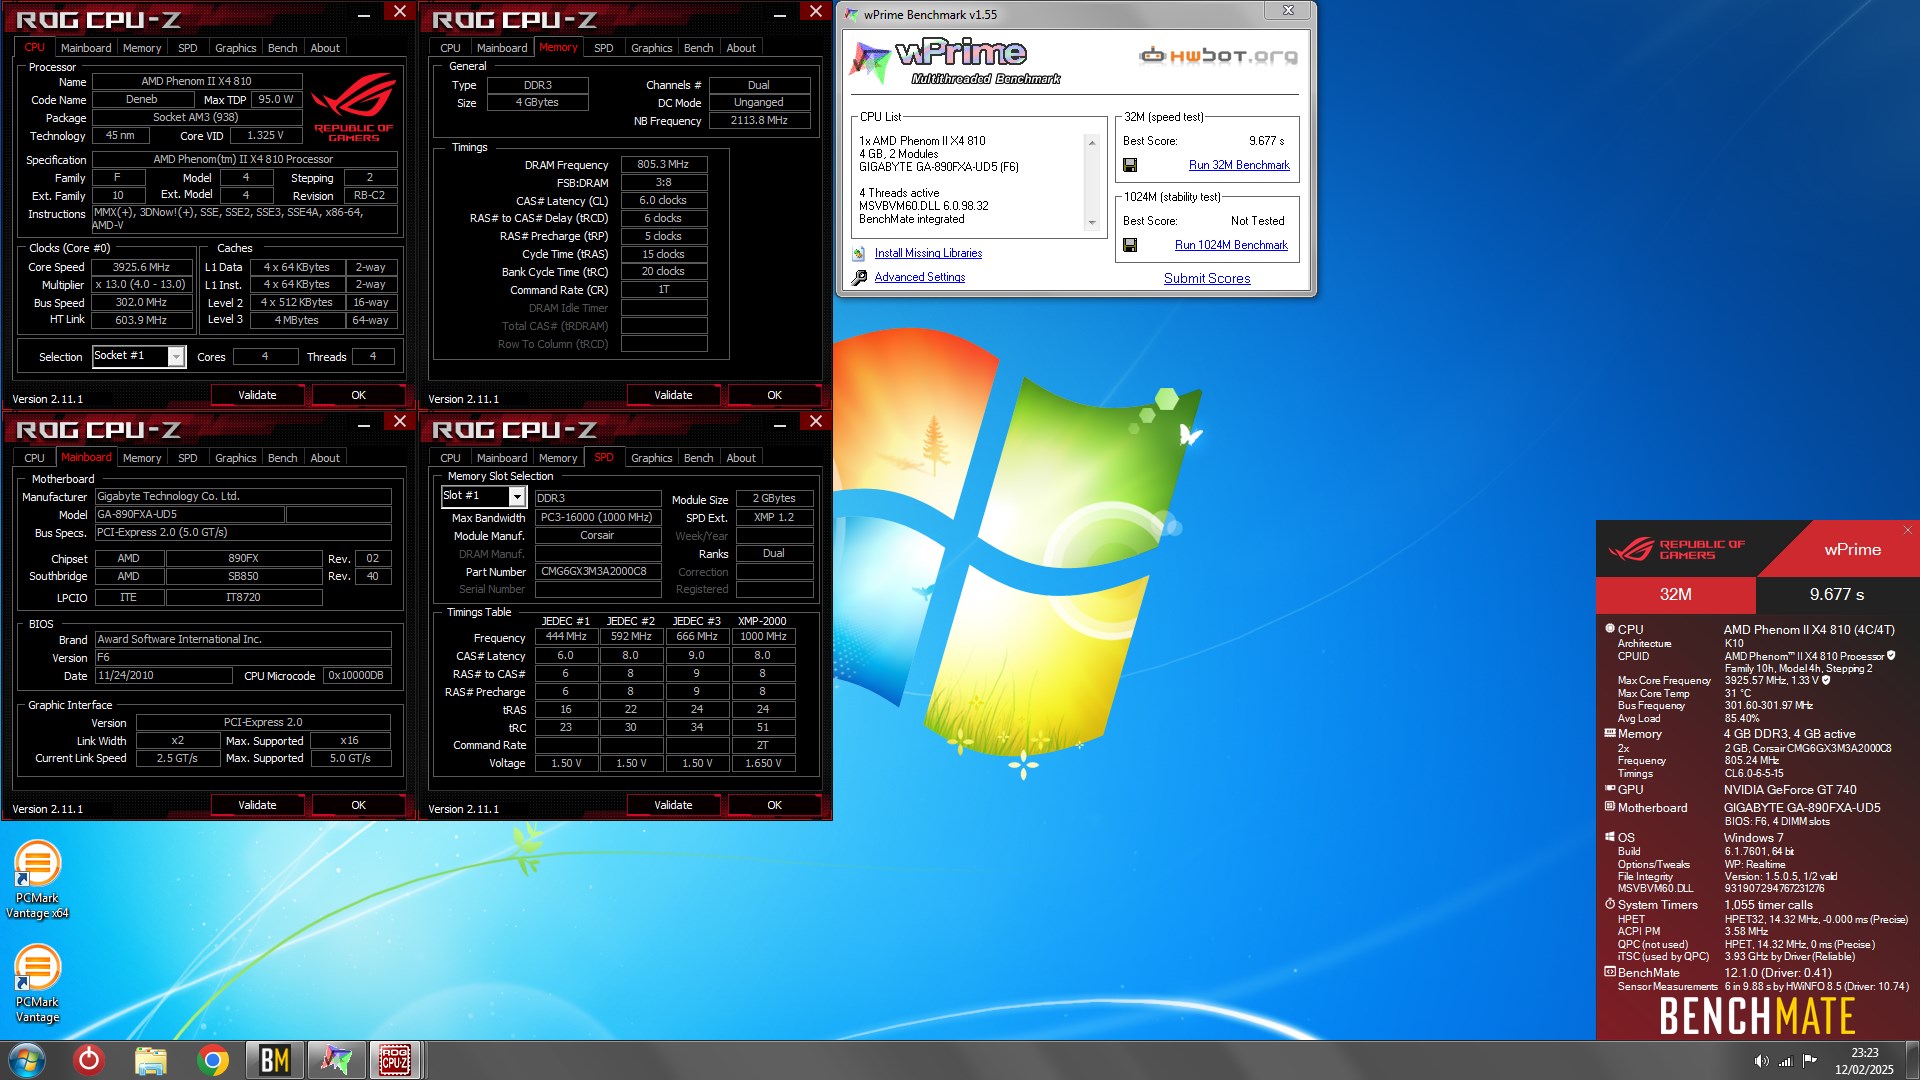The height and width of the screenshot is (1080, 1920).
Task: Select the About tab in the Mainboard window
Action: point(325,458)
